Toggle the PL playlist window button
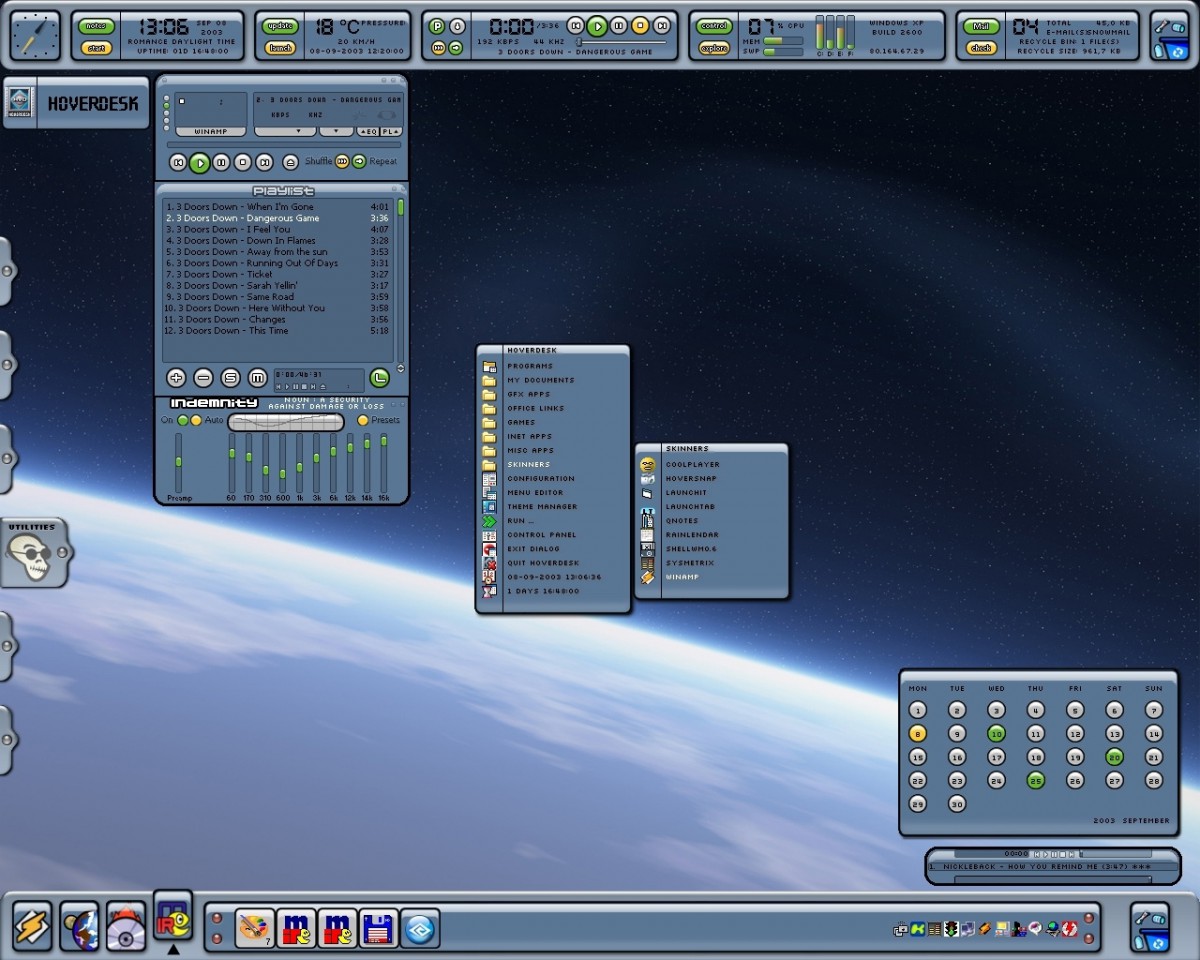Image resolution: width=1200 pixels, height=960 pixels. (x=390, y=131)
